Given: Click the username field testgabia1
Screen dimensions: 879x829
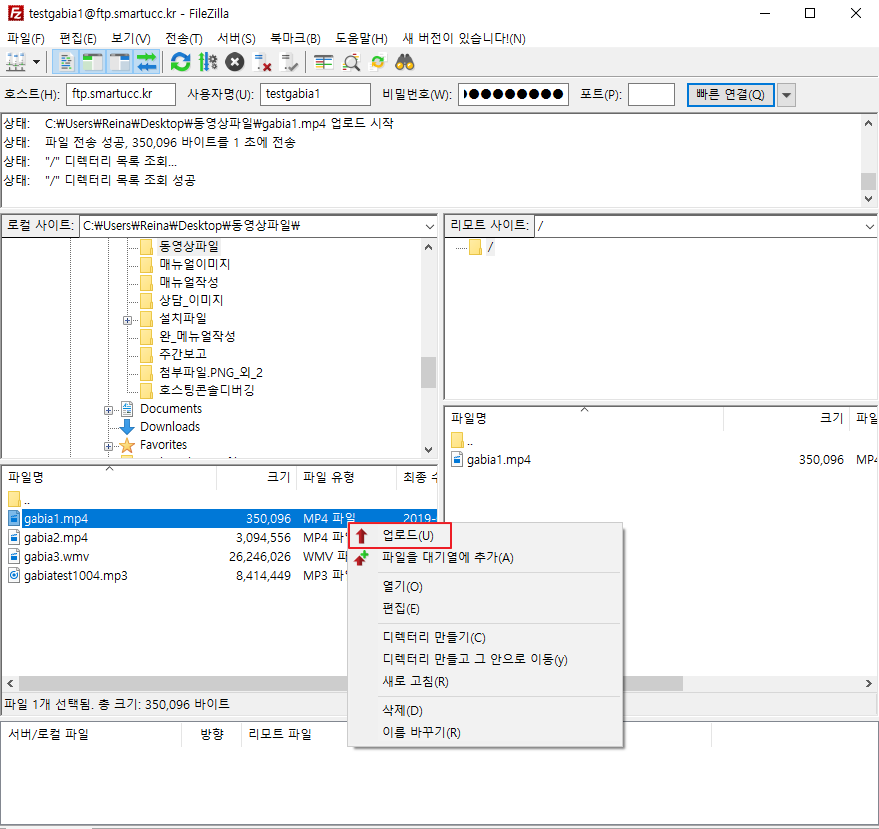Looking at the screenshot, I should coord(315,94).
